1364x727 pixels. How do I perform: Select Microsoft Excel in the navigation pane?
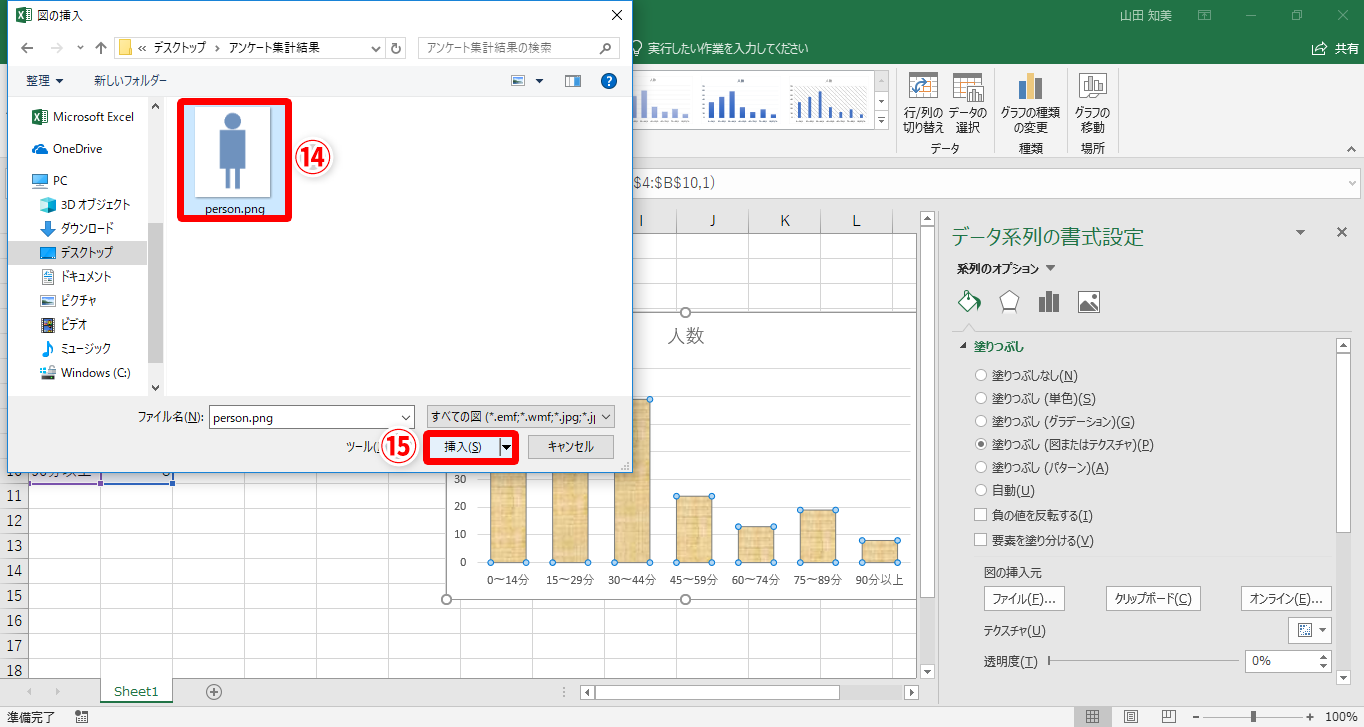pos(84,117)
